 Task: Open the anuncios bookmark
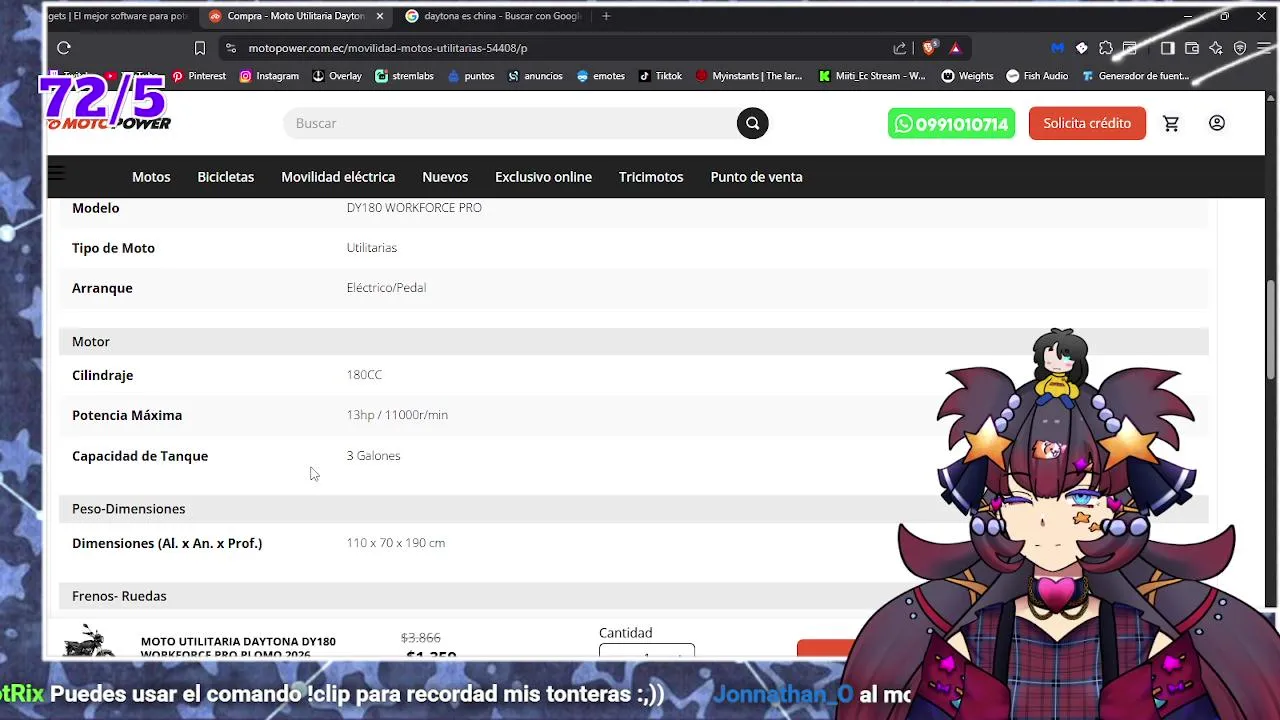pyautogui.click(x=535, y=76)
